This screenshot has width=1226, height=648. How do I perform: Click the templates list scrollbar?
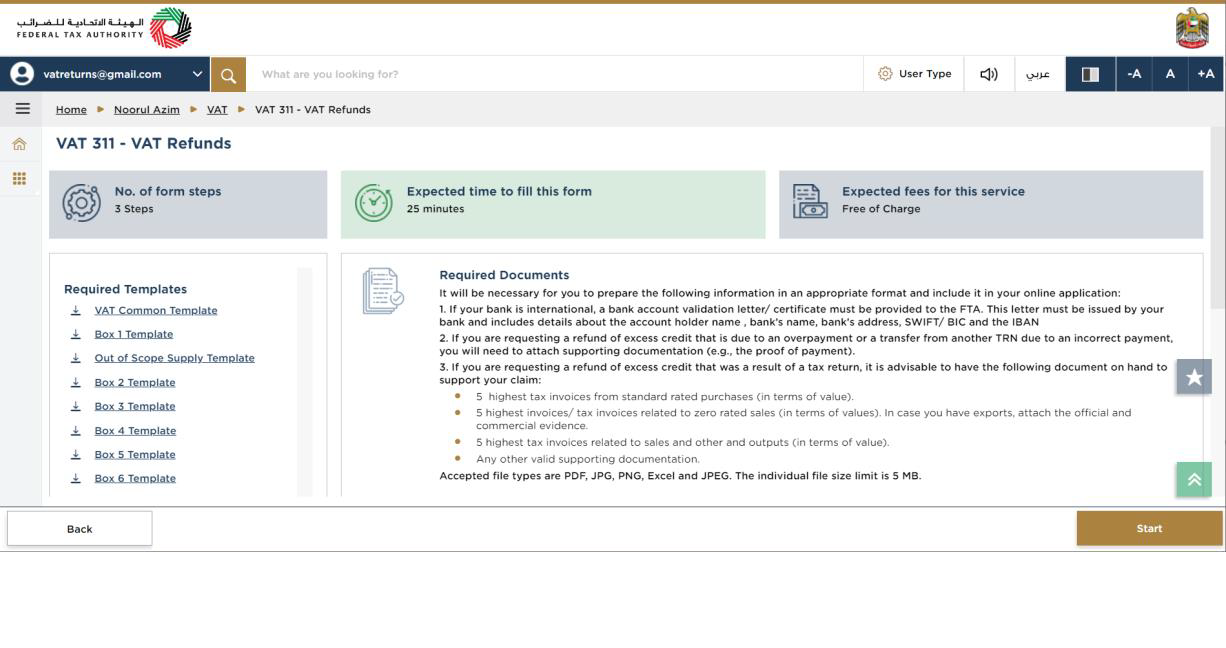tap(305, 382)
